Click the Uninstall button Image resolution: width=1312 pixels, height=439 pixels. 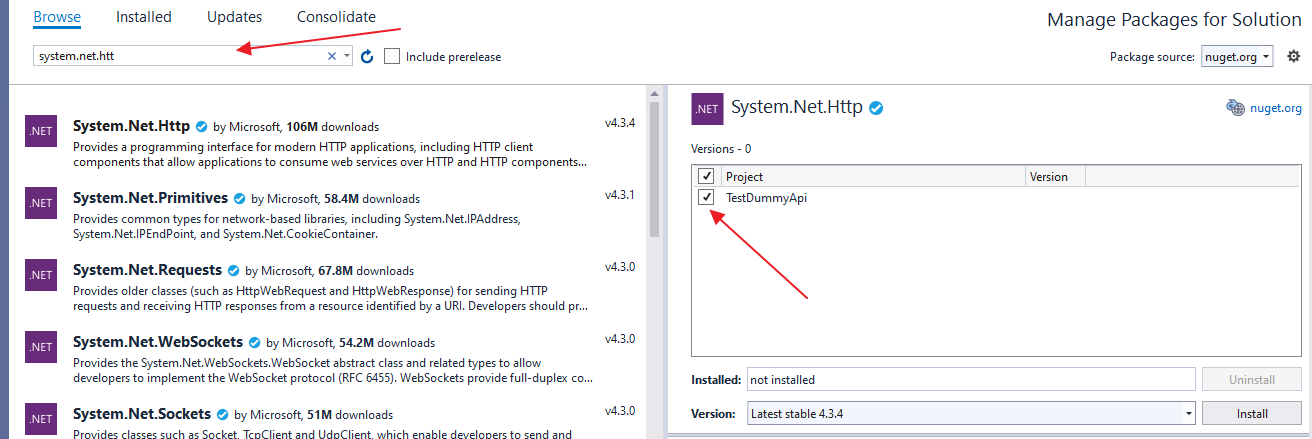(x=1252, y=380)
